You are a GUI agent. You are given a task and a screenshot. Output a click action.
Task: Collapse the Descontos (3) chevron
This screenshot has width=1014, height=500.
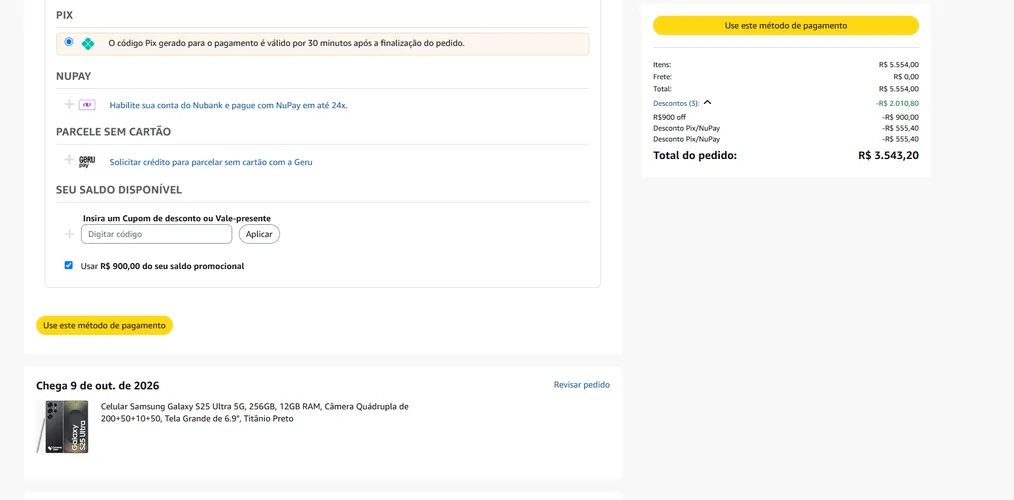[707, 102]
